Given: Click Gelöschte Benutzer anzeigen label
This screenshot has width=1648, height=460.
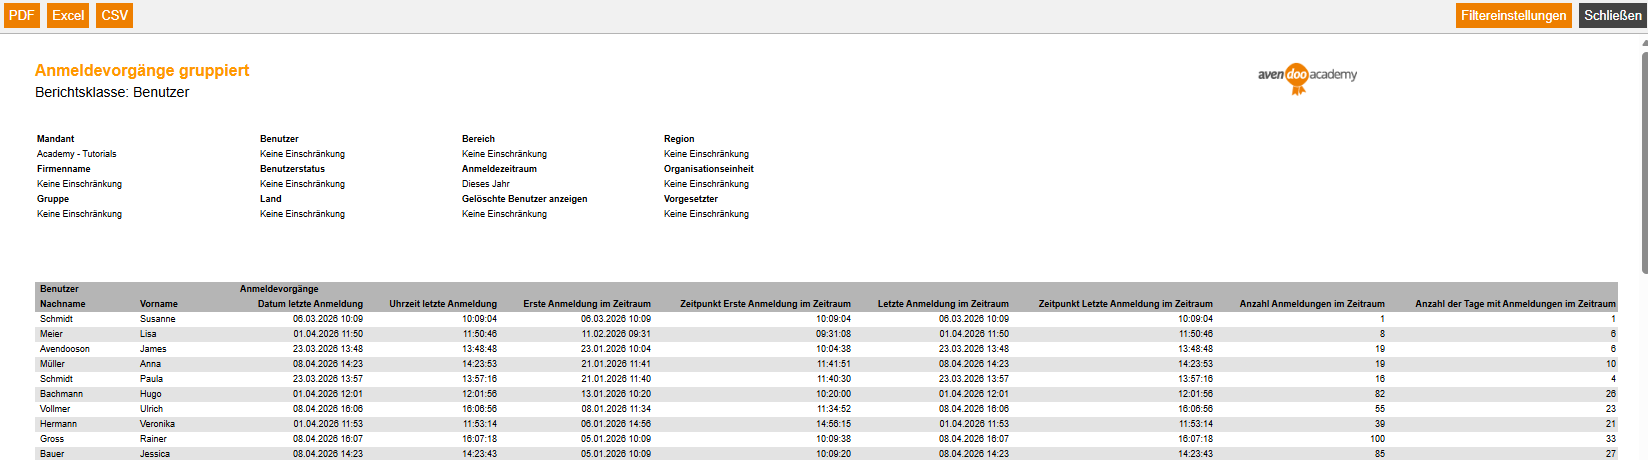Looking at the screenshot, I should (525, 199).
